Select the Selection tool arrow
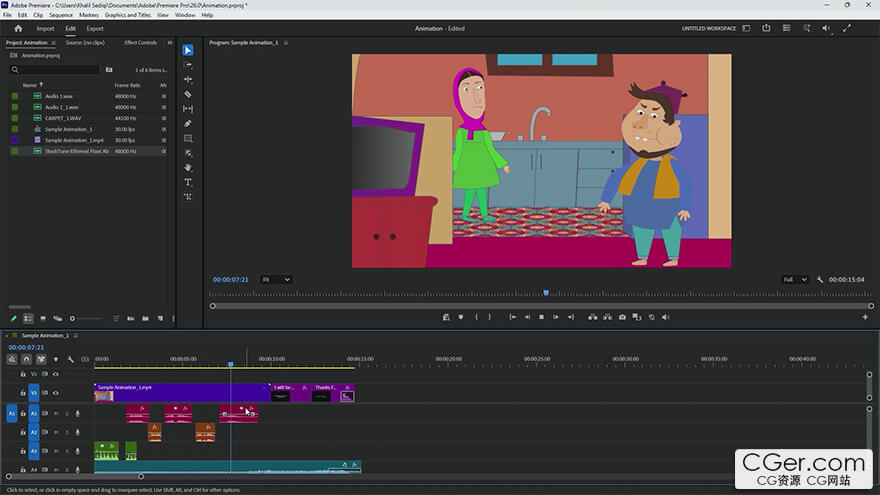 click(x=188, y=51)
